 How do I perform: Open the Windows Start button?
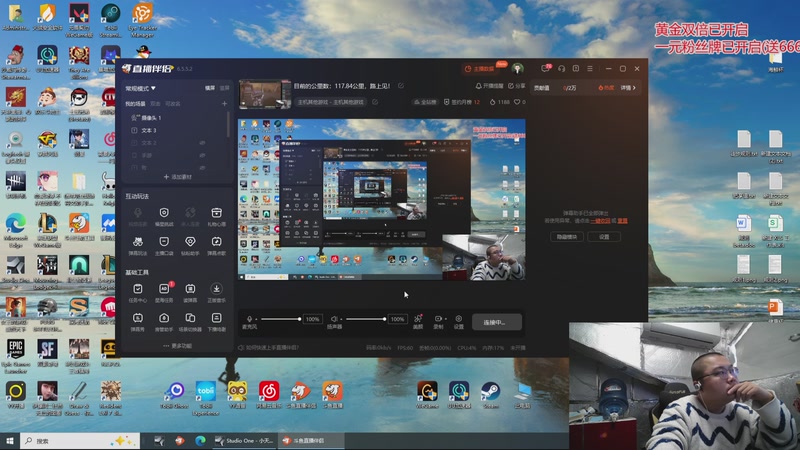click(x=10, y=441)
